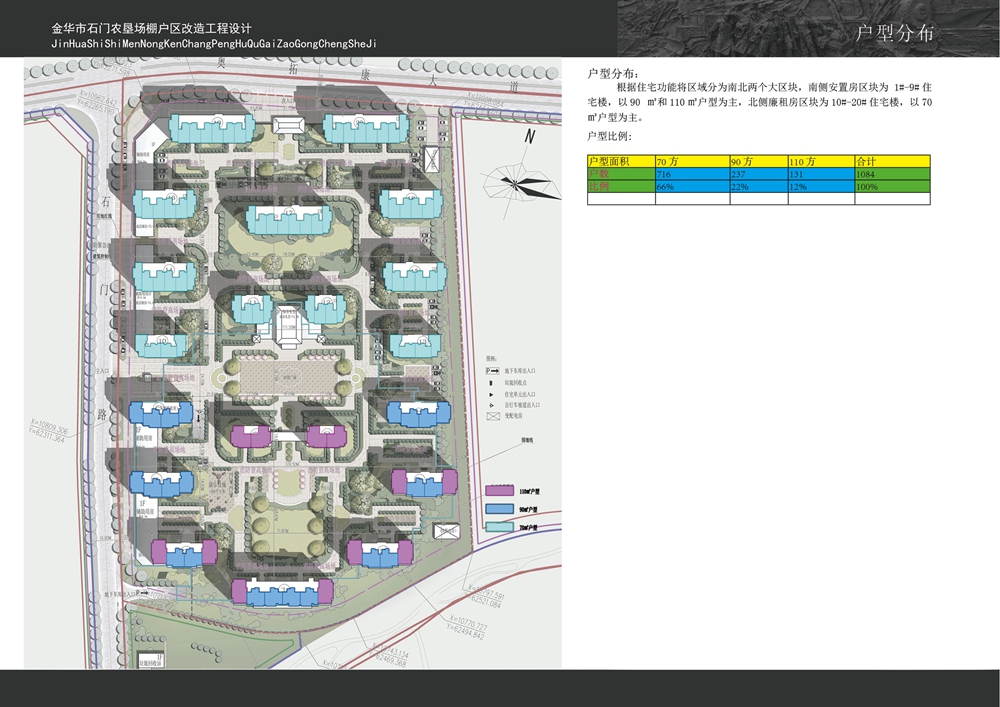
Task: Click the '户型比例:' heading text
Action: coord(610,136)
